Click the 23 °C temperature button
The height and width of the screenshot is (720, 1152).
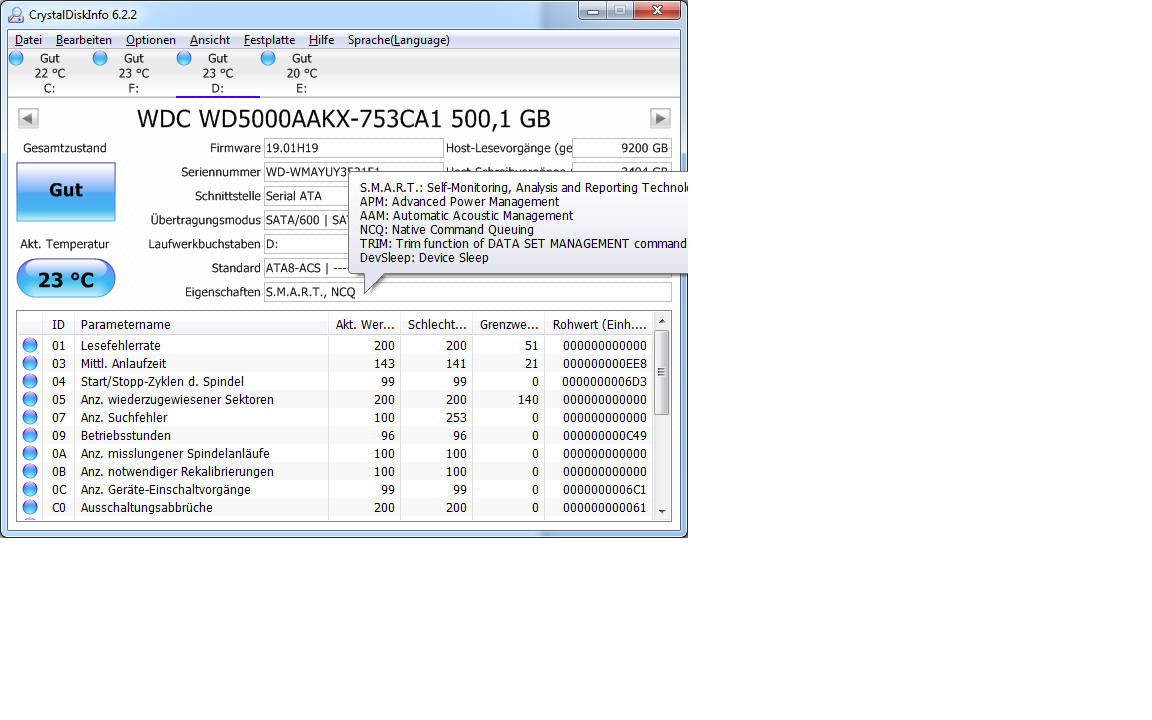(x=66, y=278)
